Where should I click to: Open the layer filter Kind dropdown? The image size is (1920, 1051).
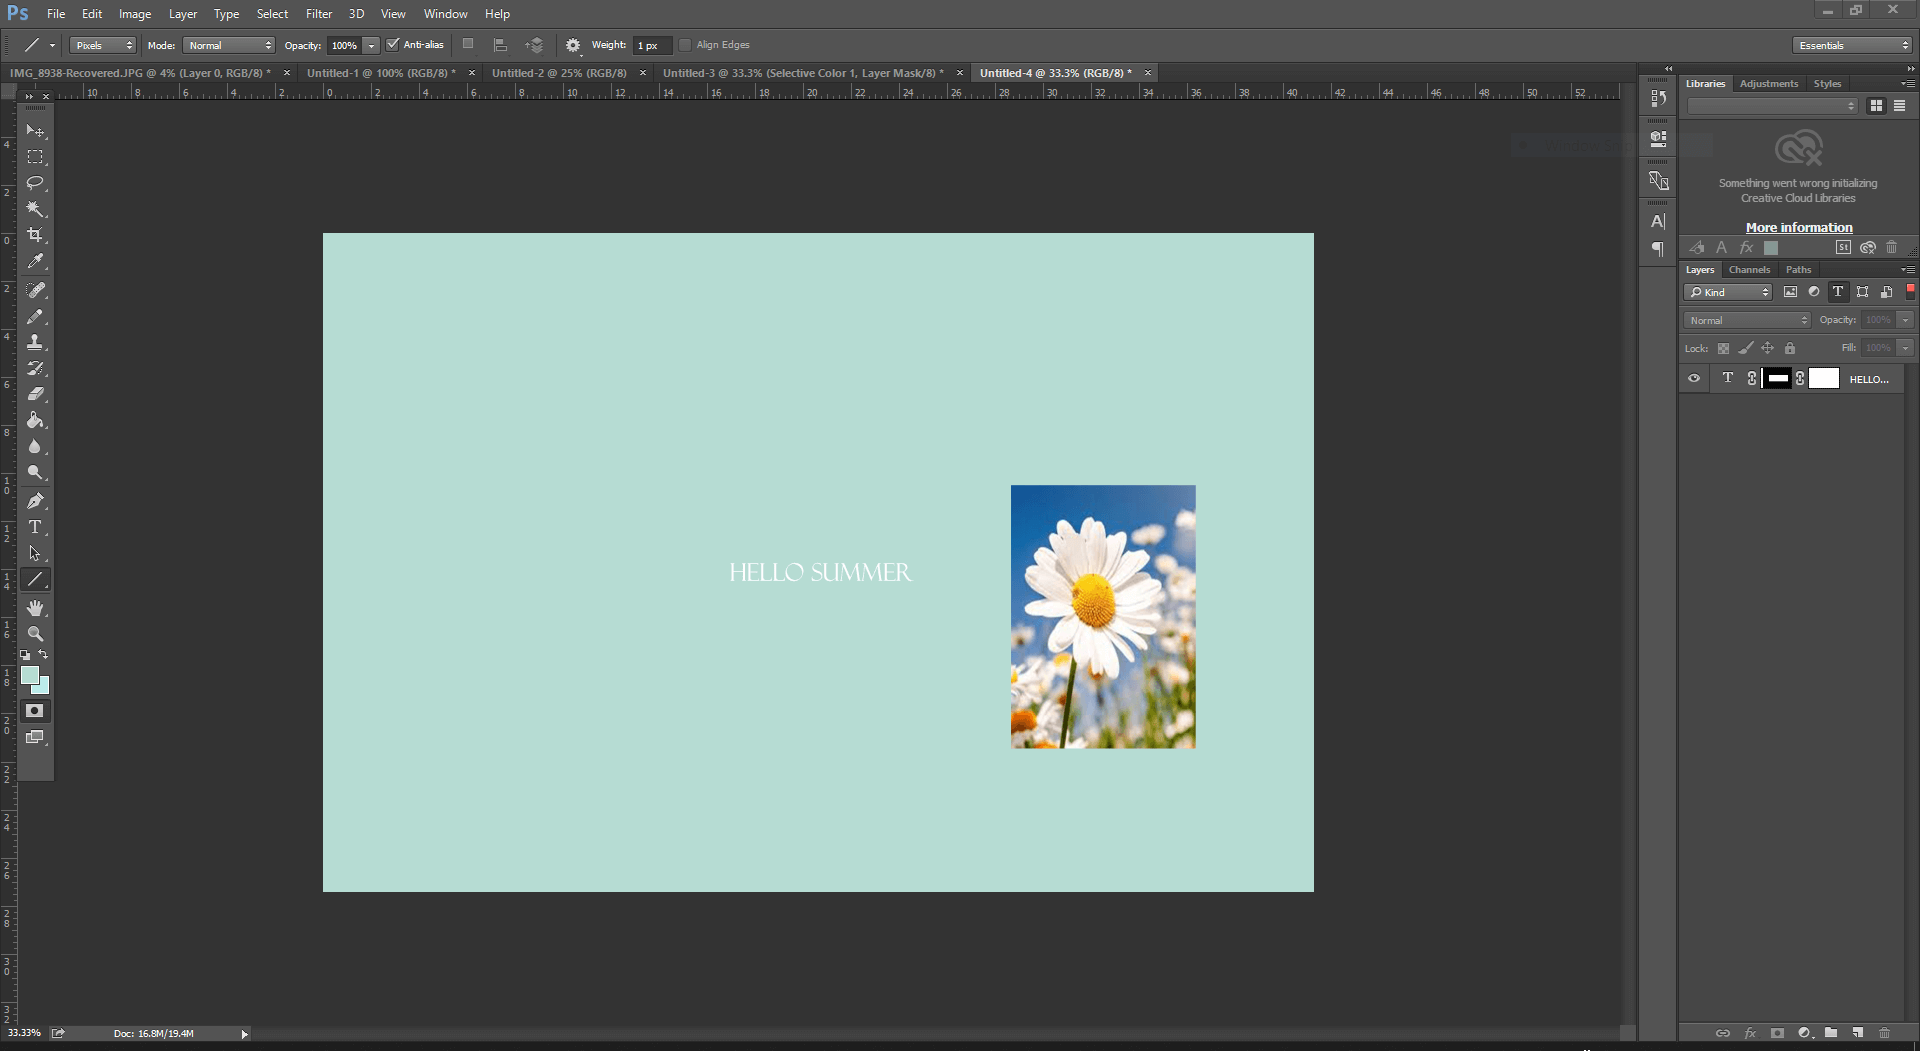pyautogui.click(x=1727, y=292)
